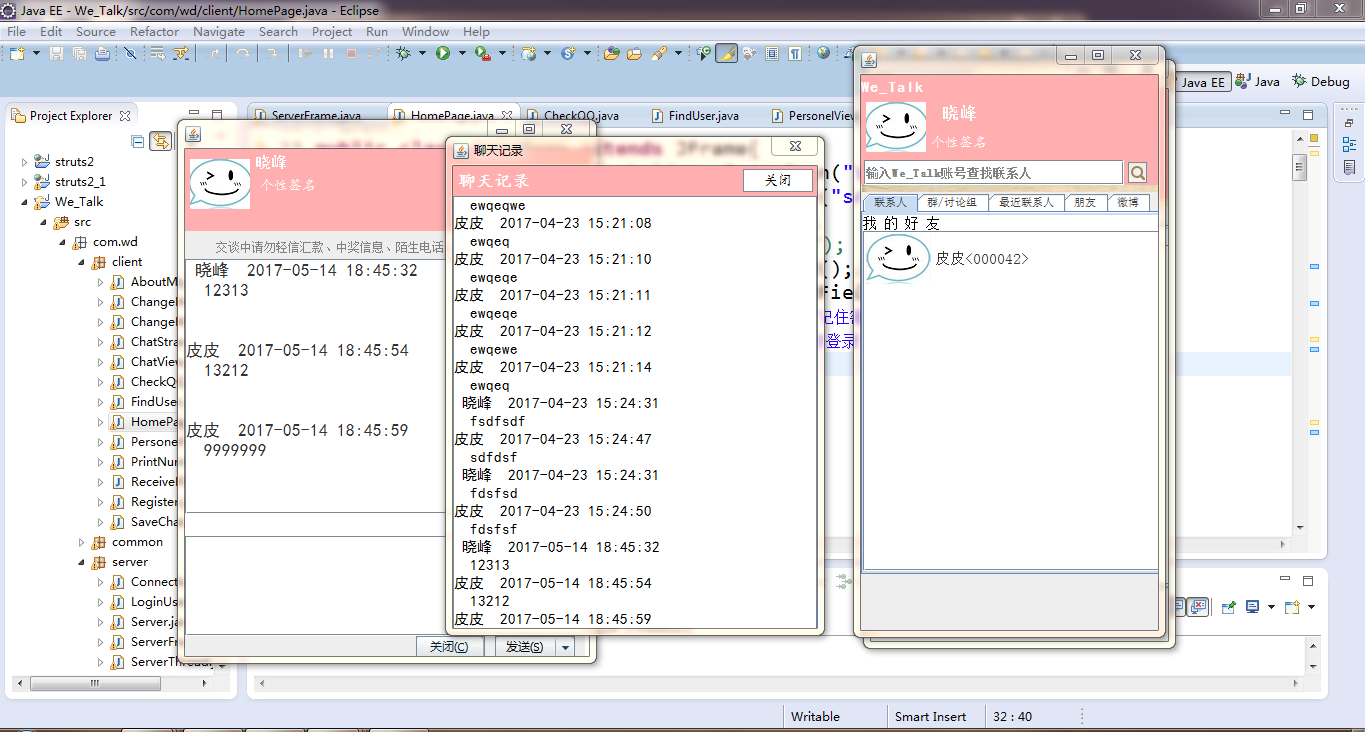The image size is (1365, 732).
Task: Select the 最近联系人 tab in We_Talk
Action: [1026, 202]
